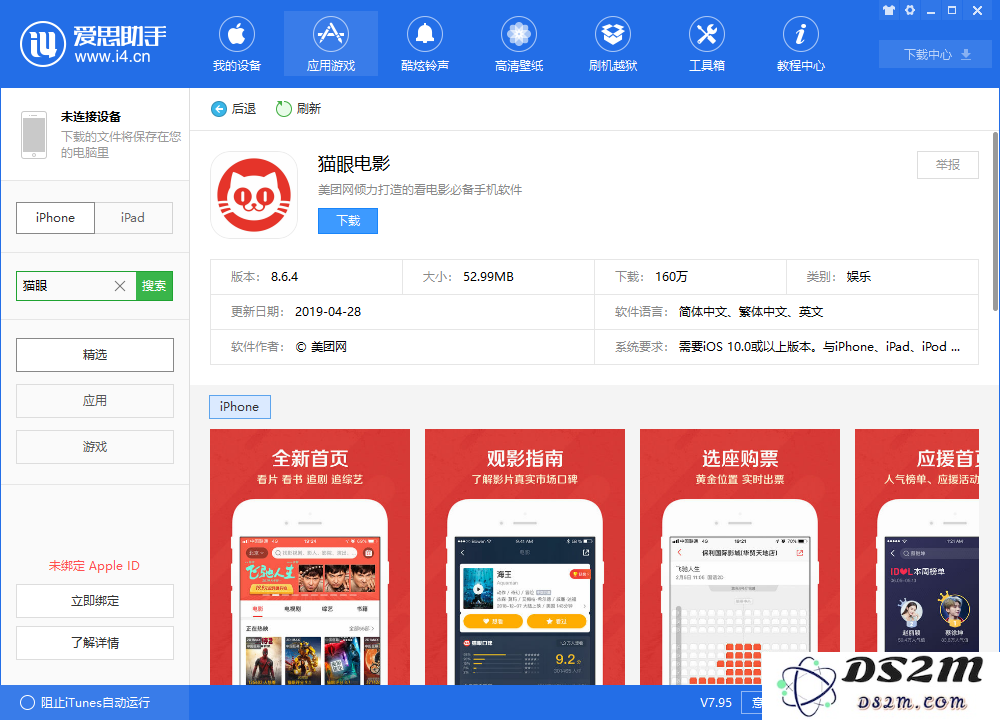Open settings gear in title bar
1000x720 pixels.
tap(910, 10)
